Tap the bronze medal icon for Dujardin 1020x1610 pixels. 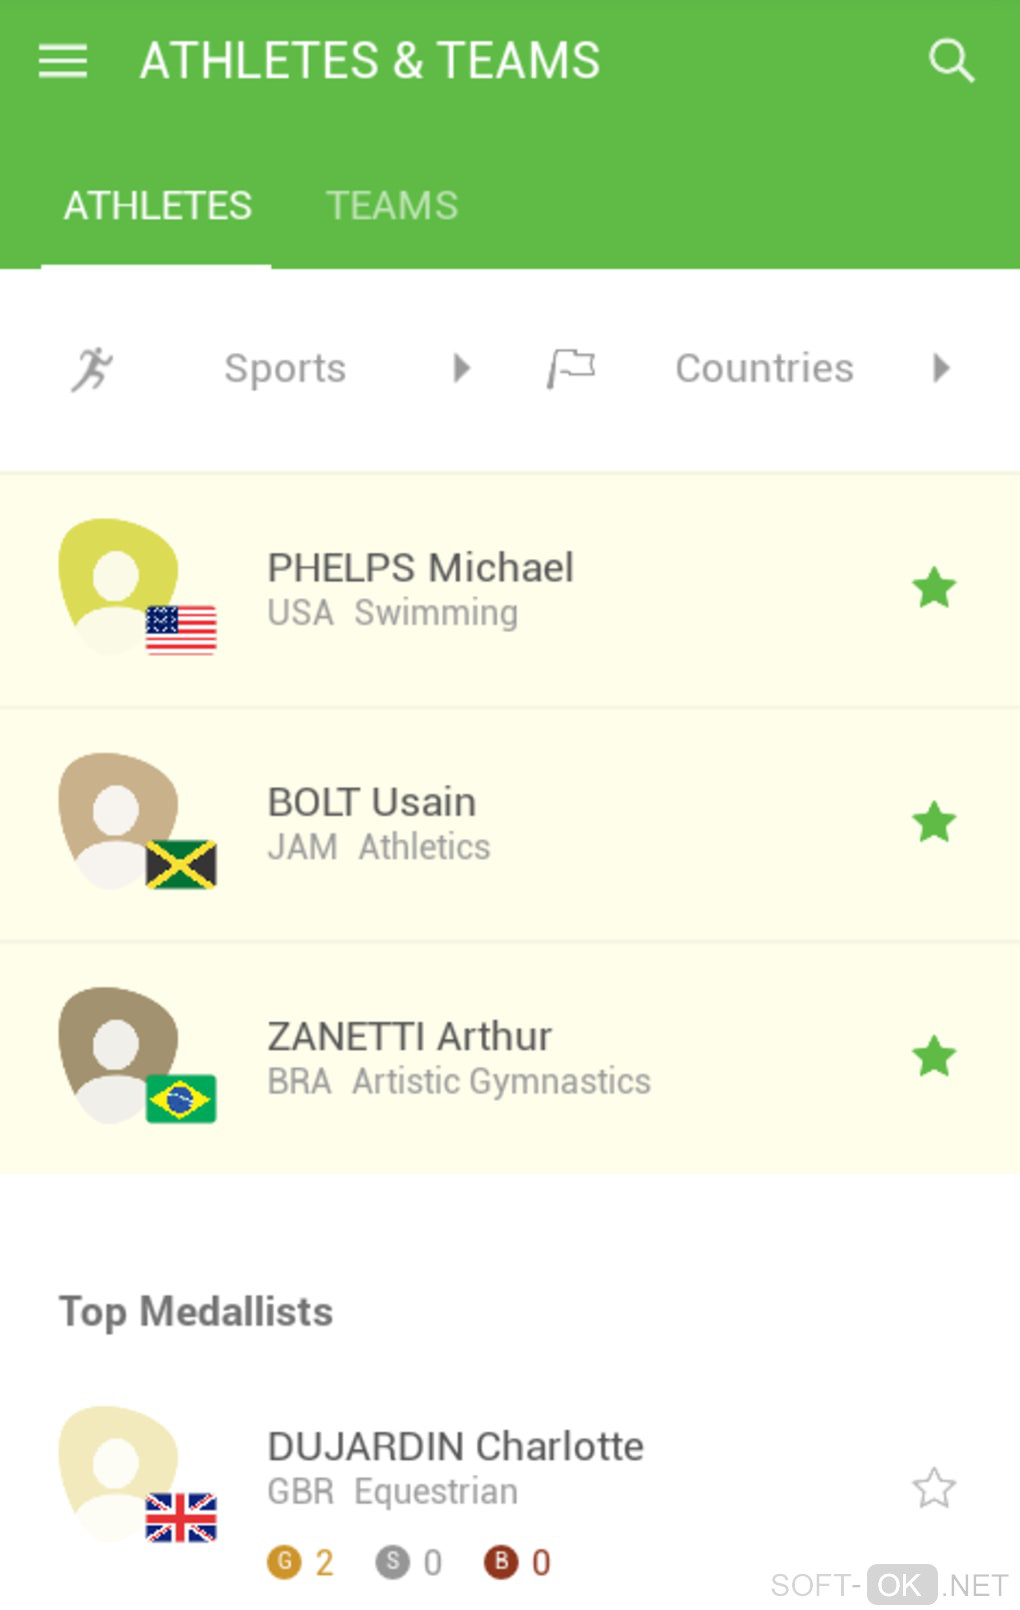[x=501, y=1561]
